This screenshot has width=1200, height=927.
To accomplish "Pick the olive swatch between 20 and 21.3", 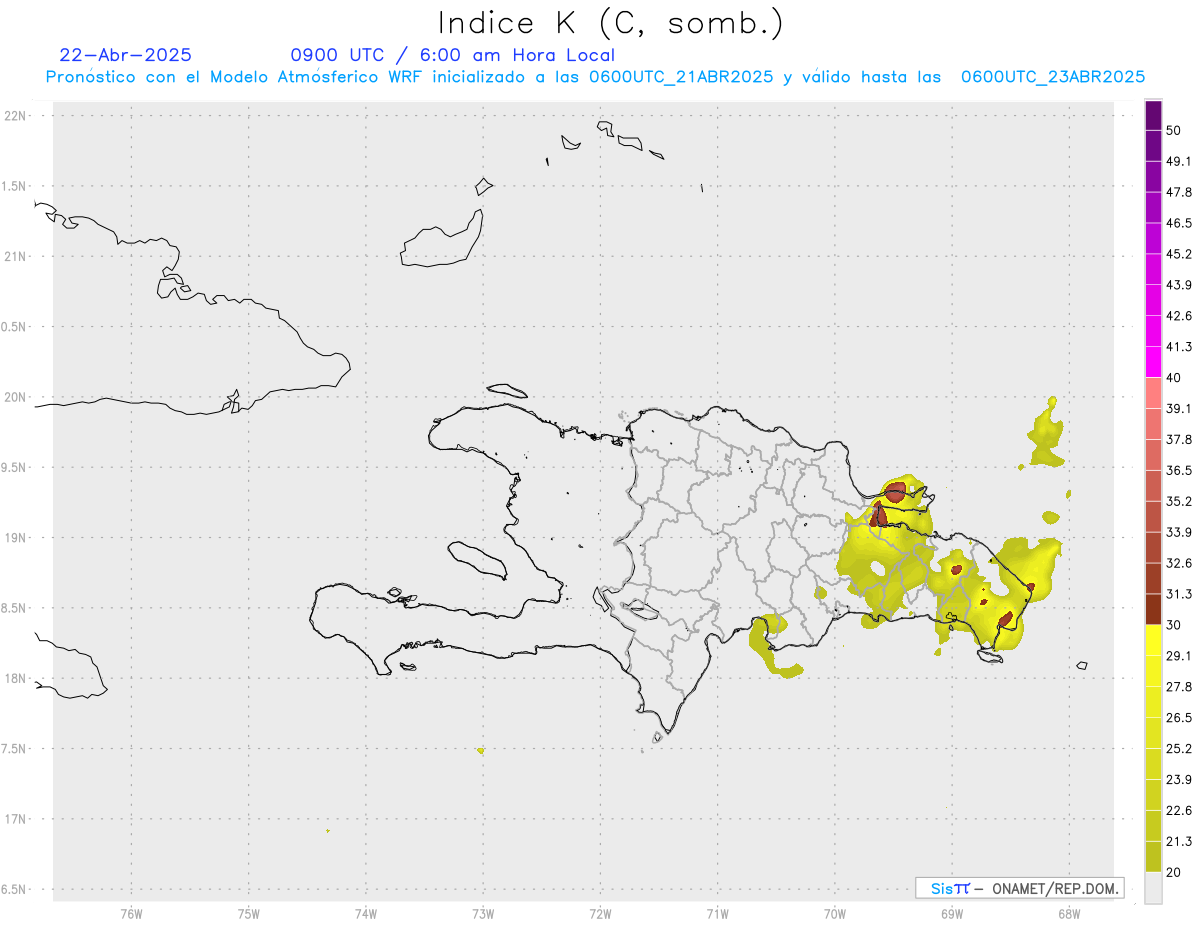I will pos(1153,857).
